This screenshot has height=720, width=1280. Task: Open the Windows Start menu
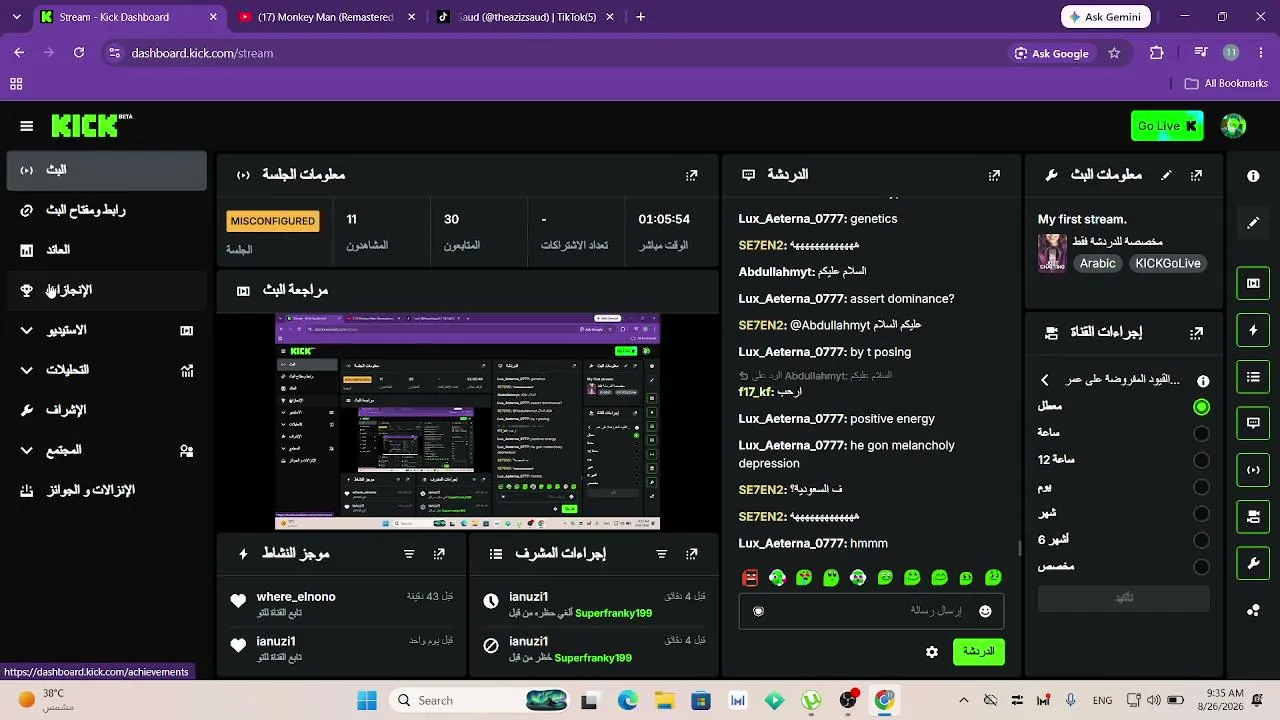367,701
